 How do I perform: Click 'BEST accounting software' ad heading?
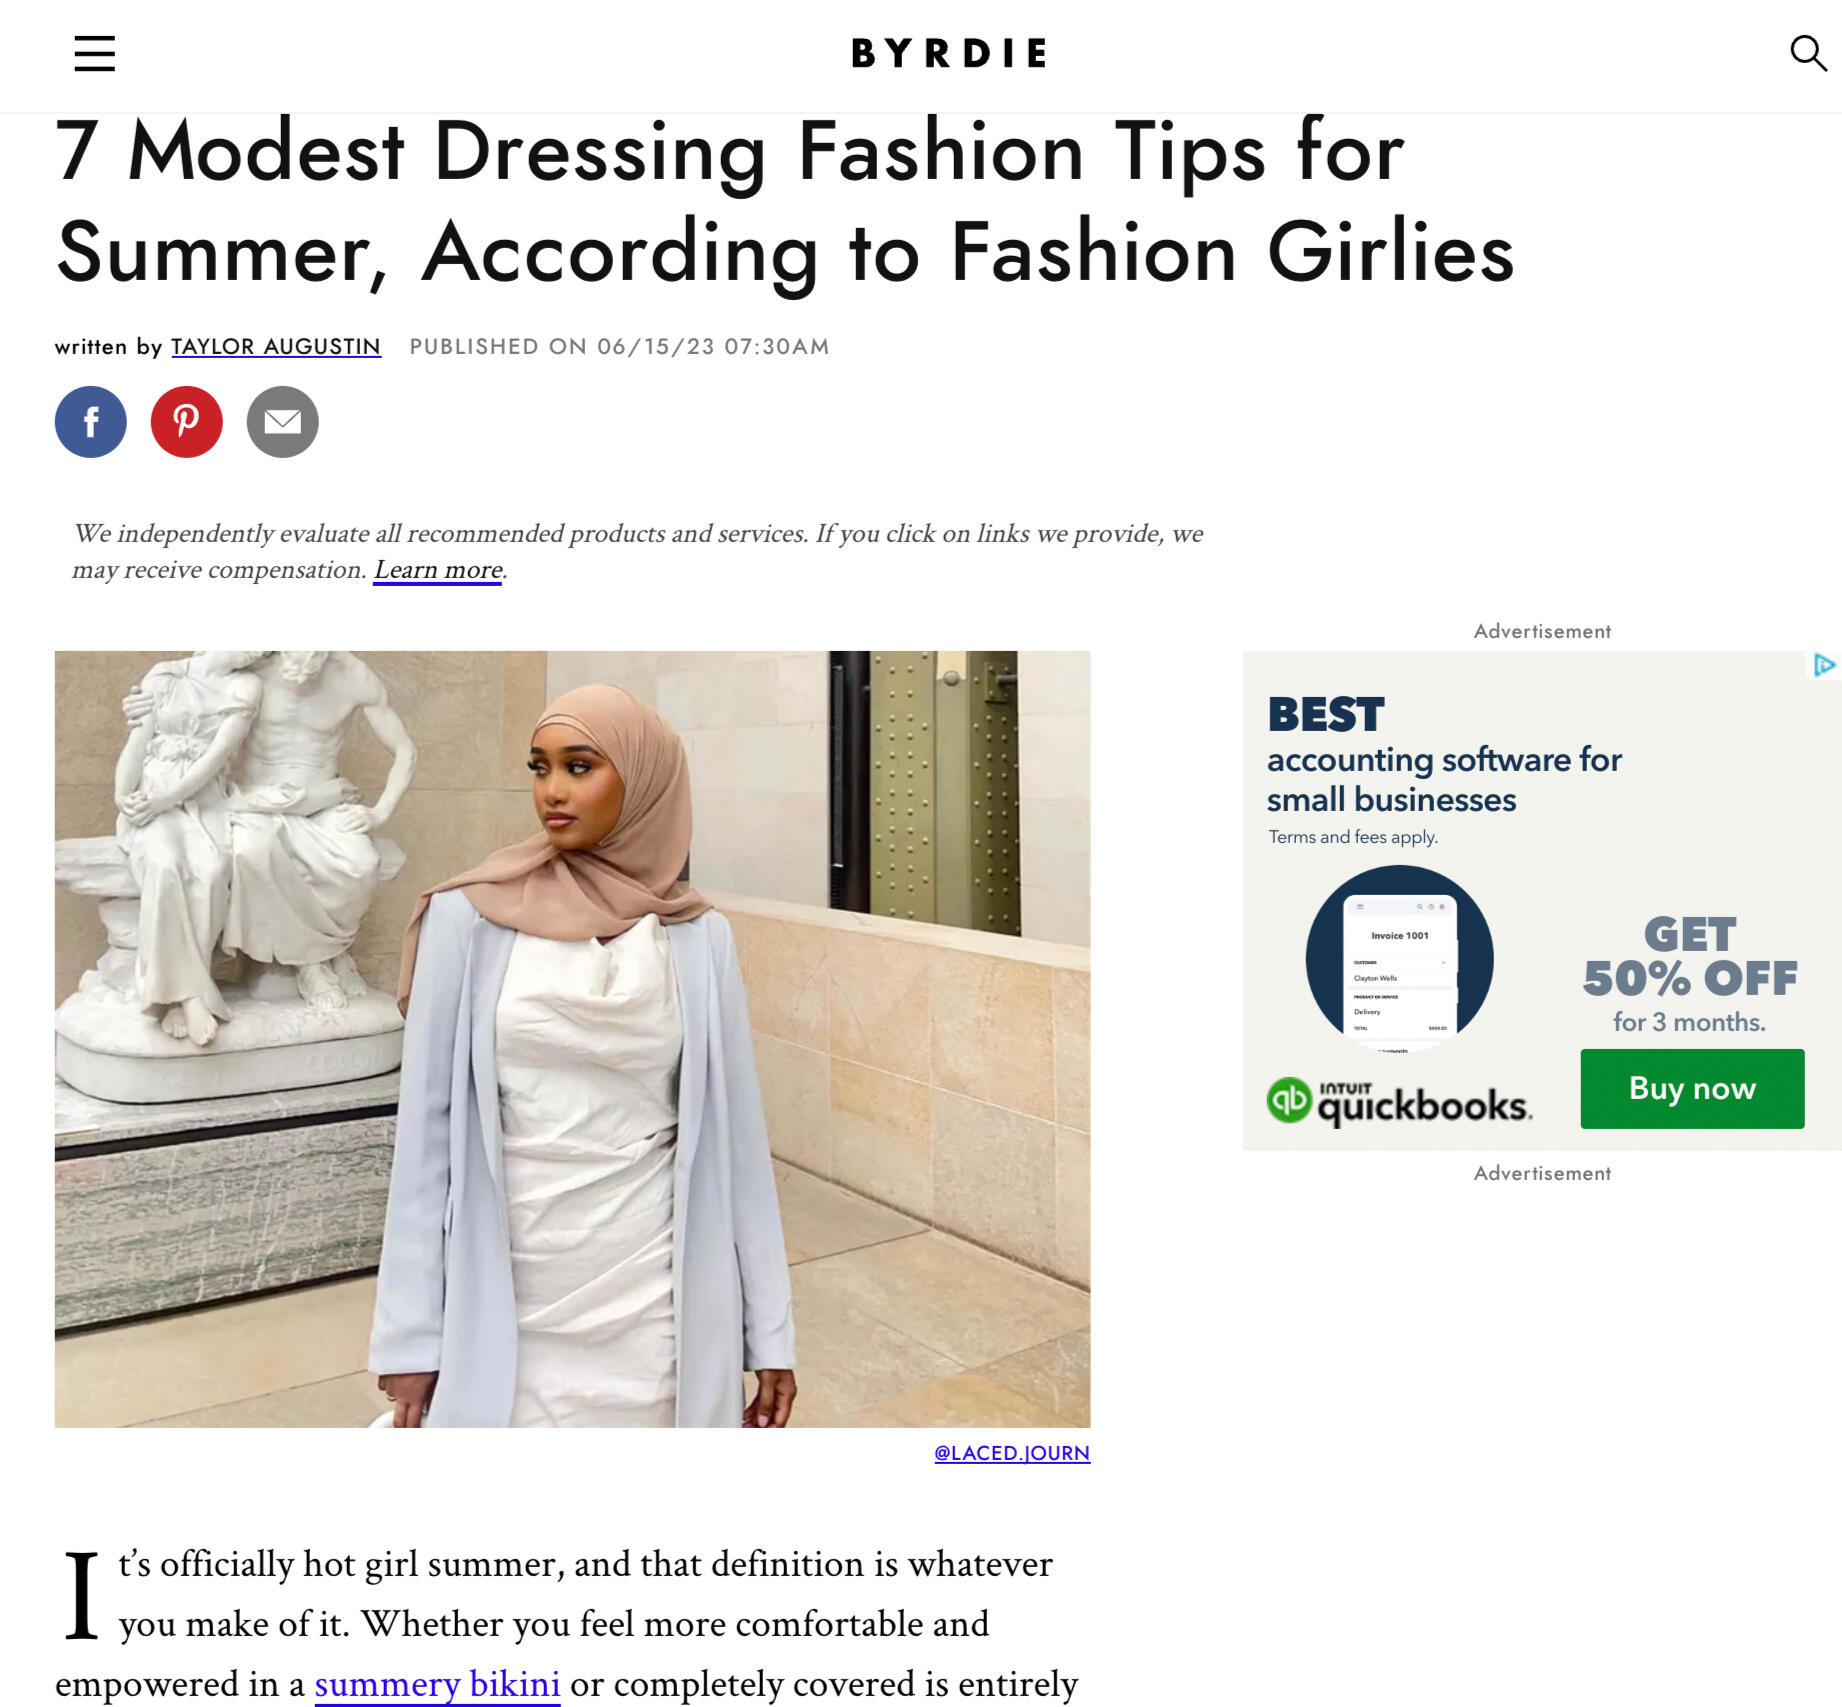1444,756
